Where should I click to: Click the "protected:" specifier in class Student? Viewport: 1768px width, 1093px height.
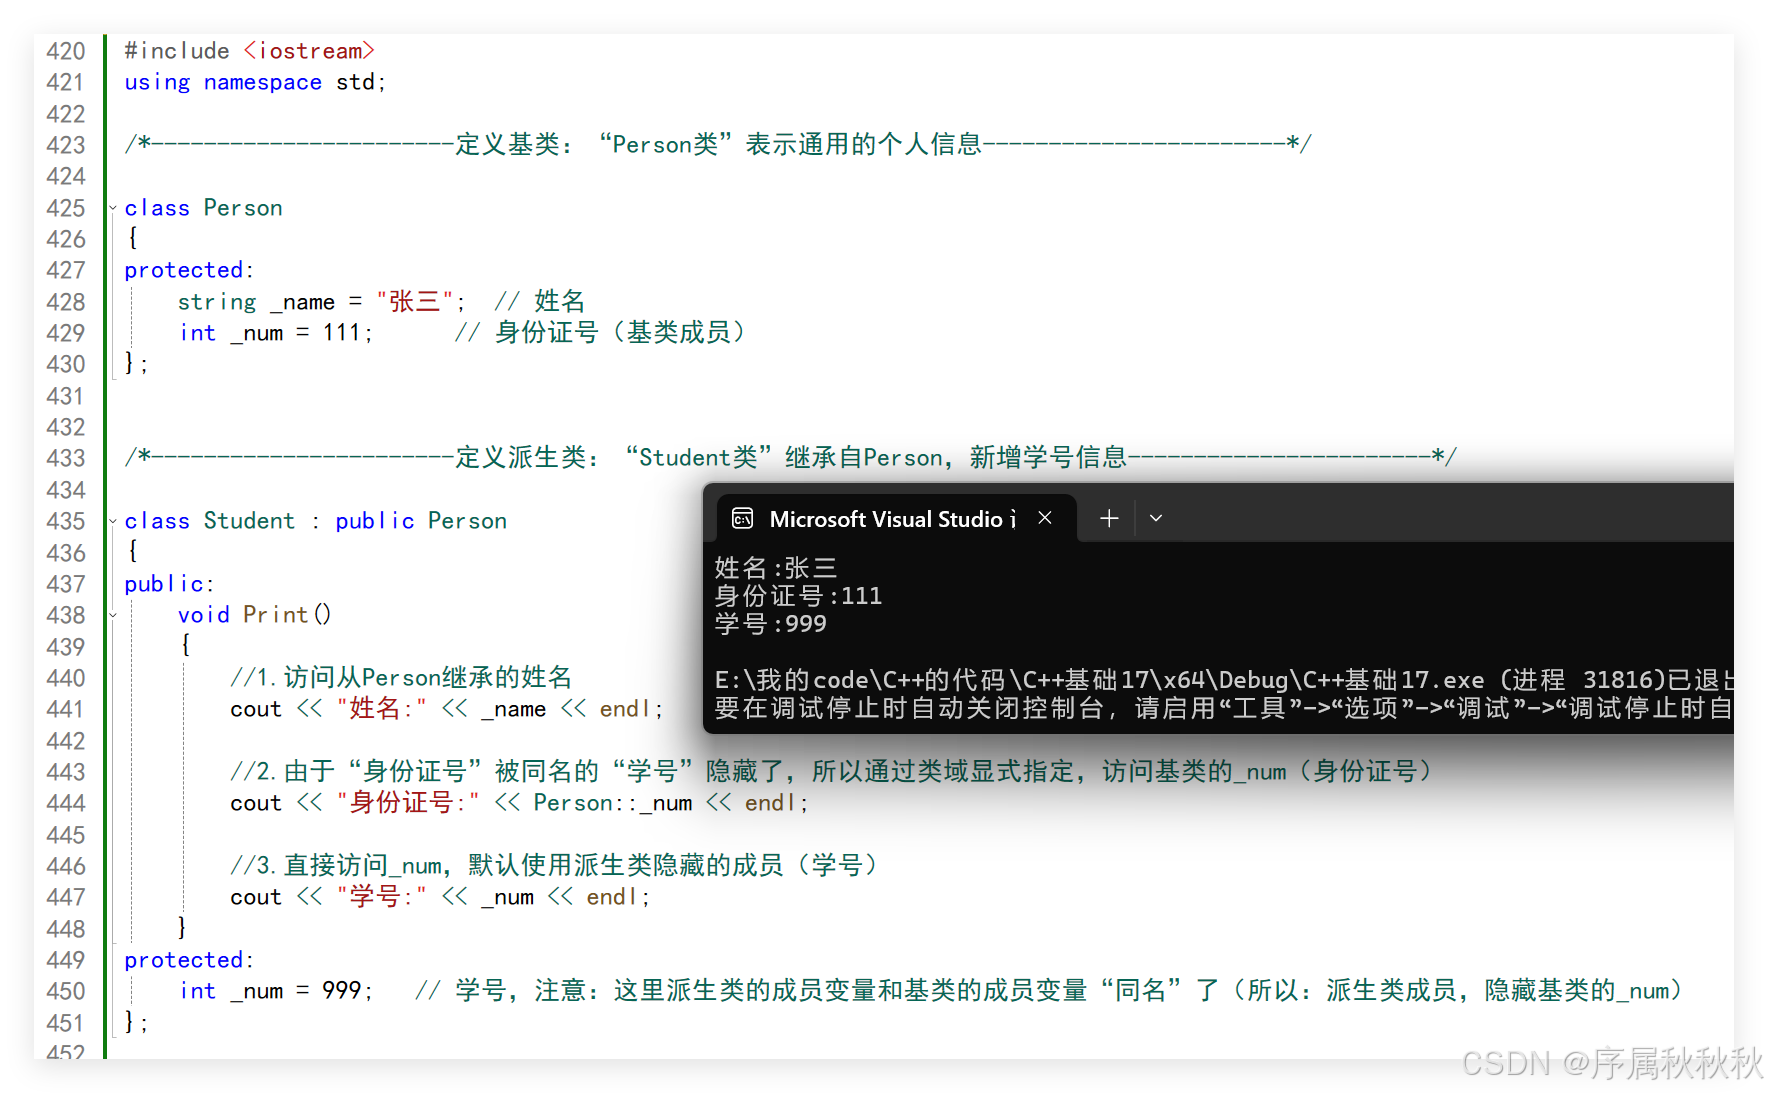pyautogui.click(x=189, y=960)
